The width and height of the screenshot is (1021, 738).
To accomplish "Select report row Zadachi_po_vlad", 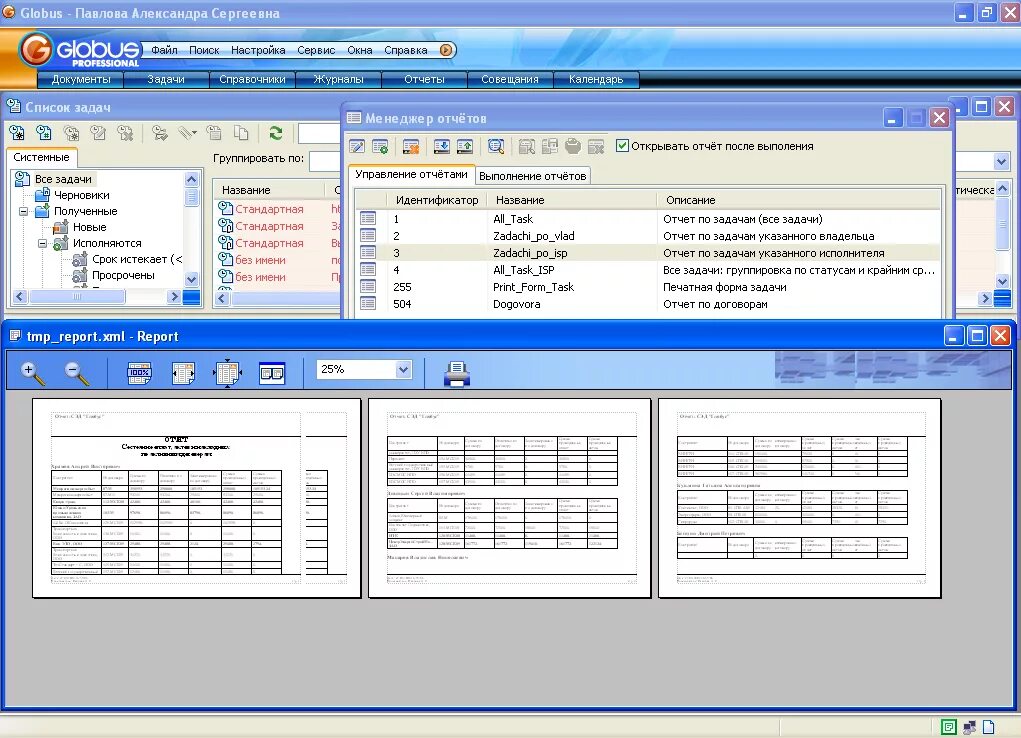I will coord(648,236).
